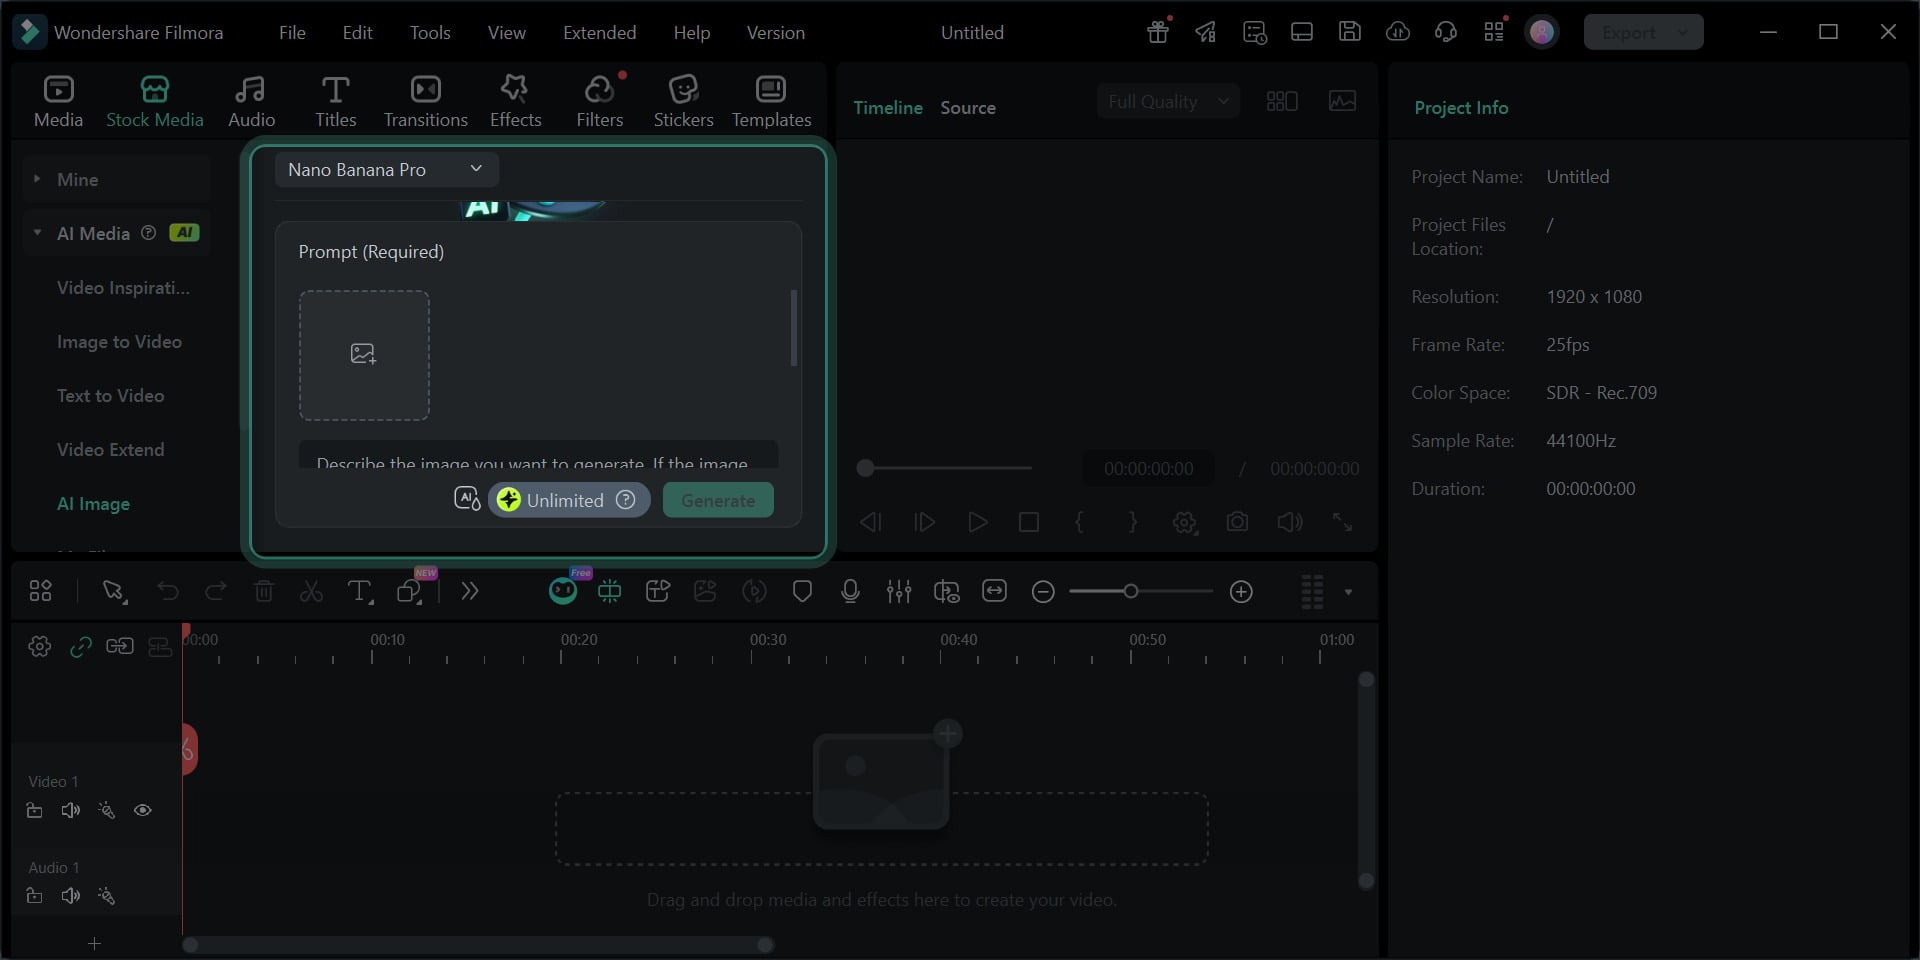Hide the Video 1 track
Image resolution: width=1920 pixels, height=960 pixels.
(x=143, y=810)
